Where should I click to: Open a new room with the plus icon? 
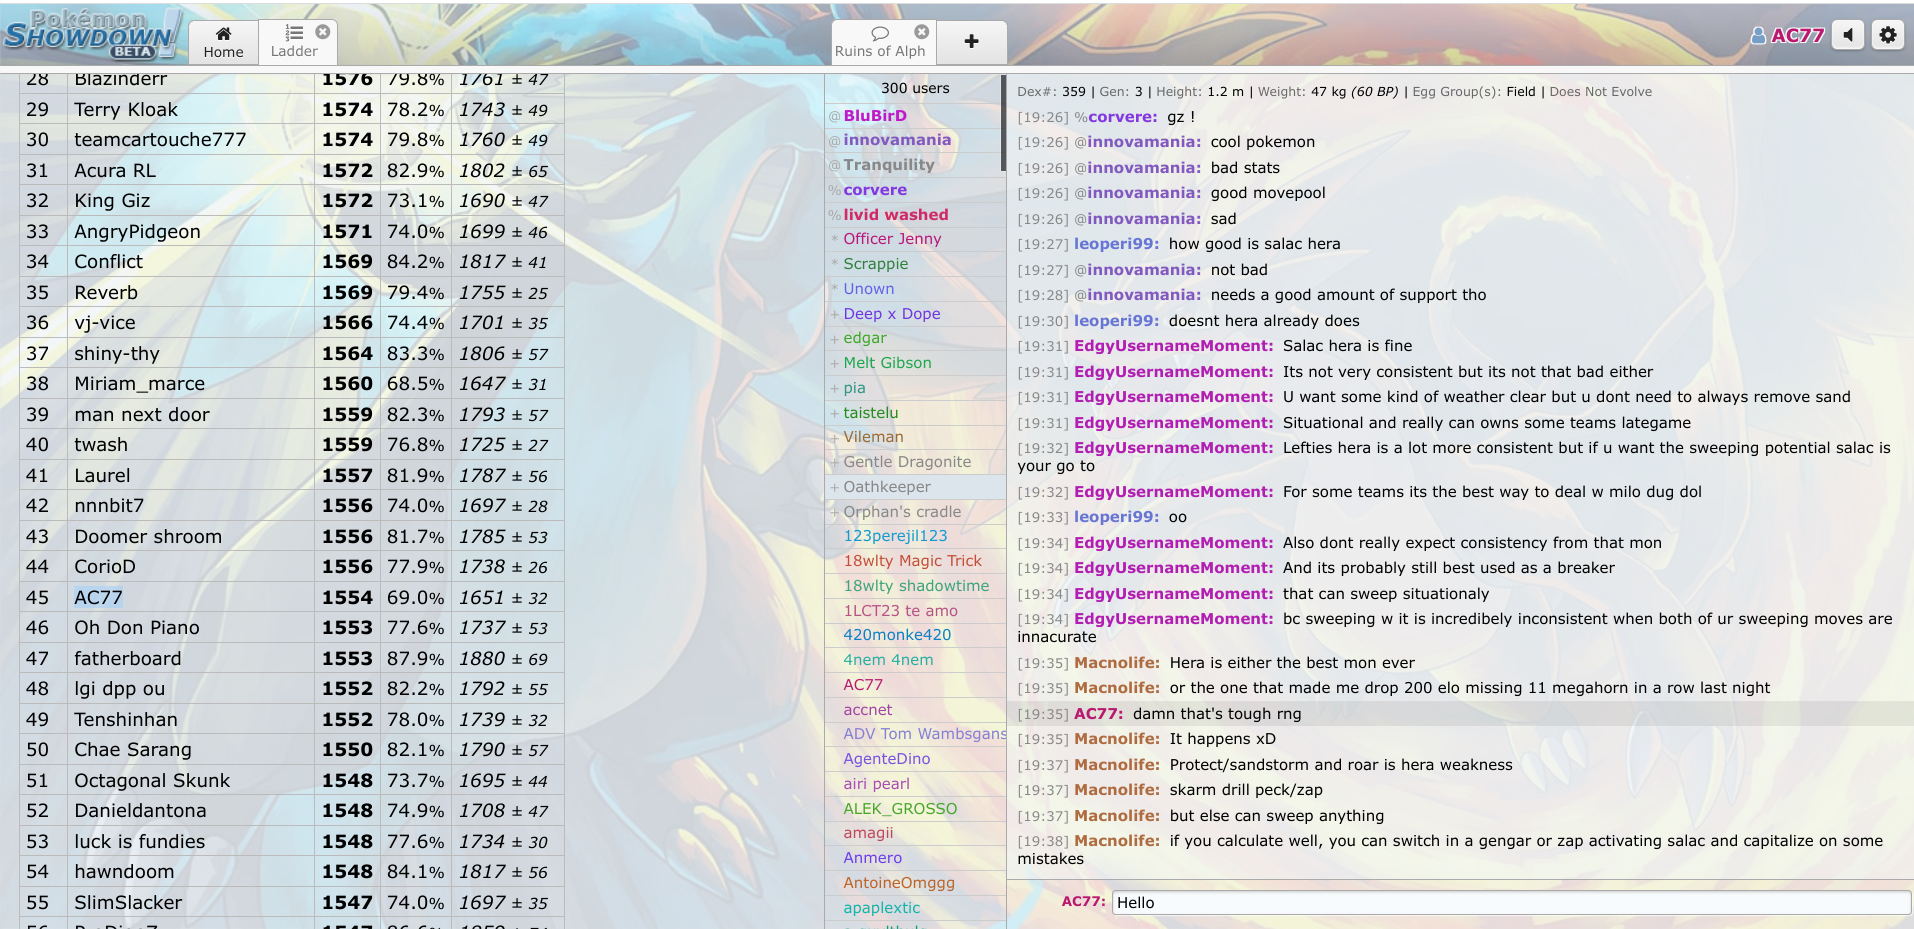971,42
